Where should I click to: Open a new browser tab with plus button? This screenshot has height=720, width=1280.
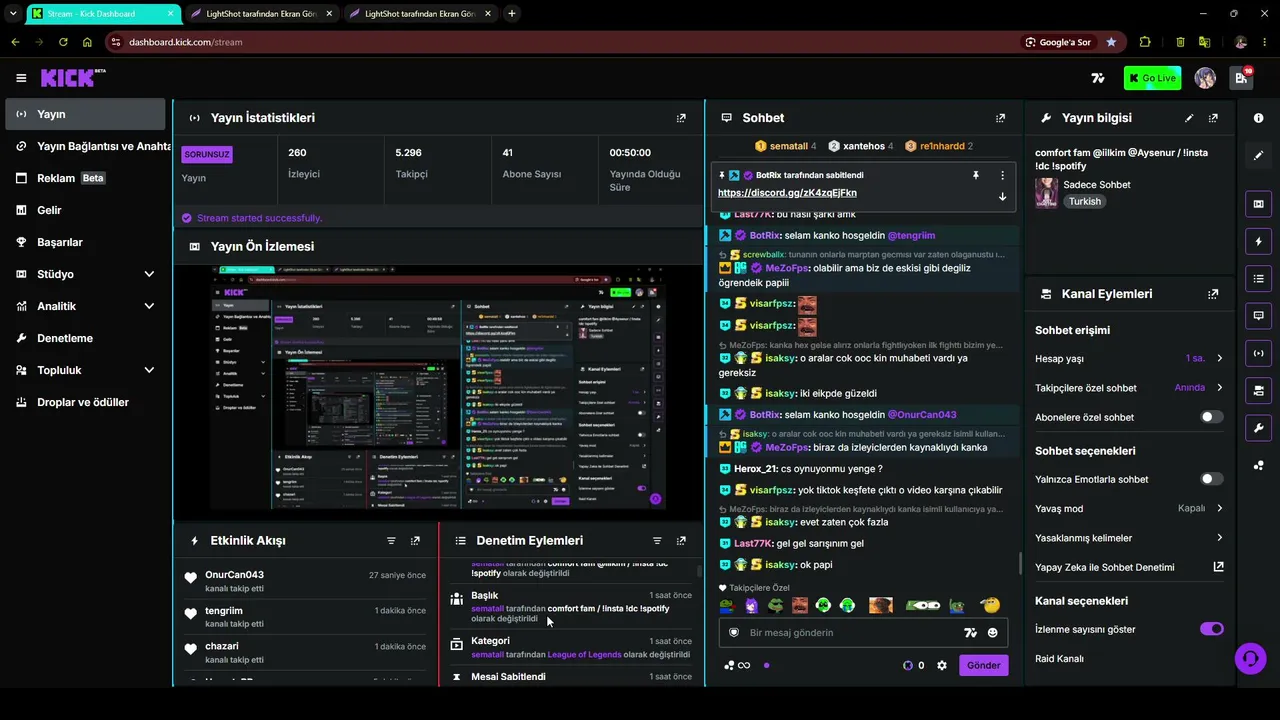coord(512,14)
